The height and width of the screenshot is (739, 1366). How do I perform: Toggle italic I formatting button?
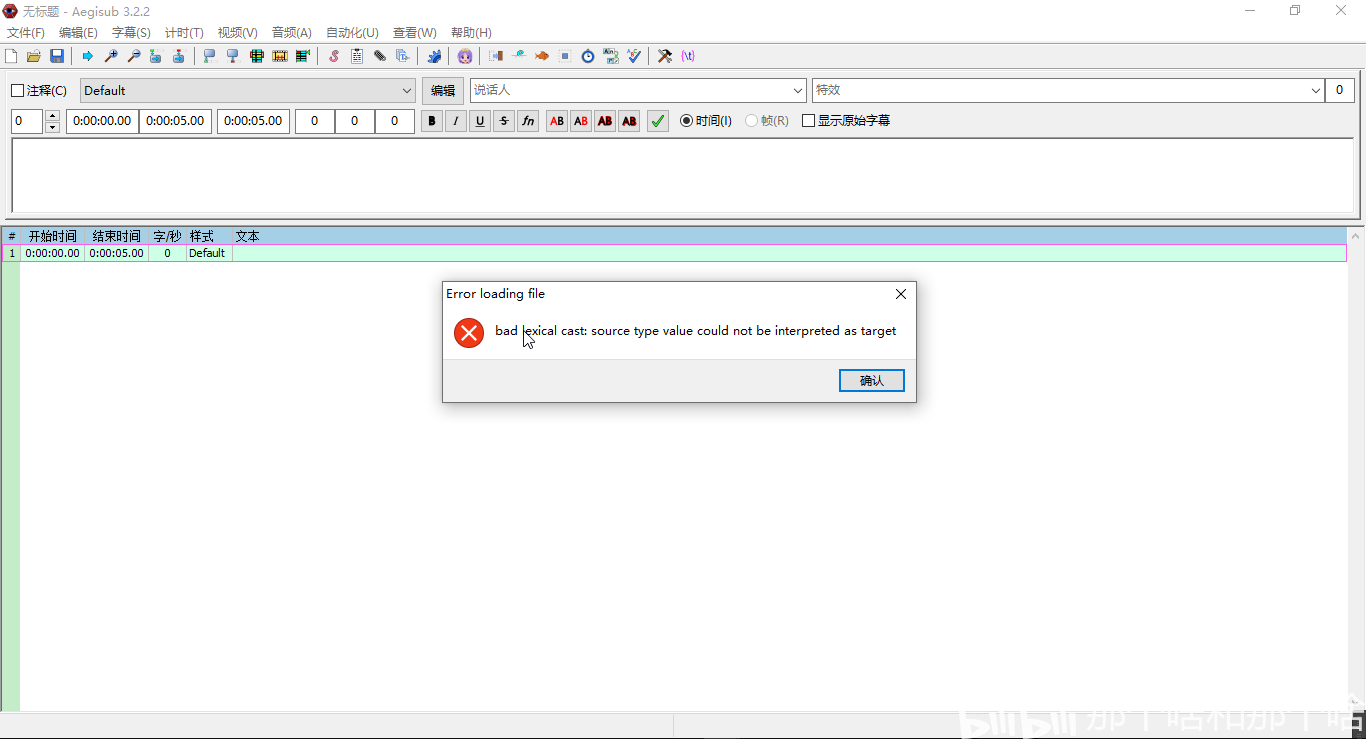tap(456, 121)
